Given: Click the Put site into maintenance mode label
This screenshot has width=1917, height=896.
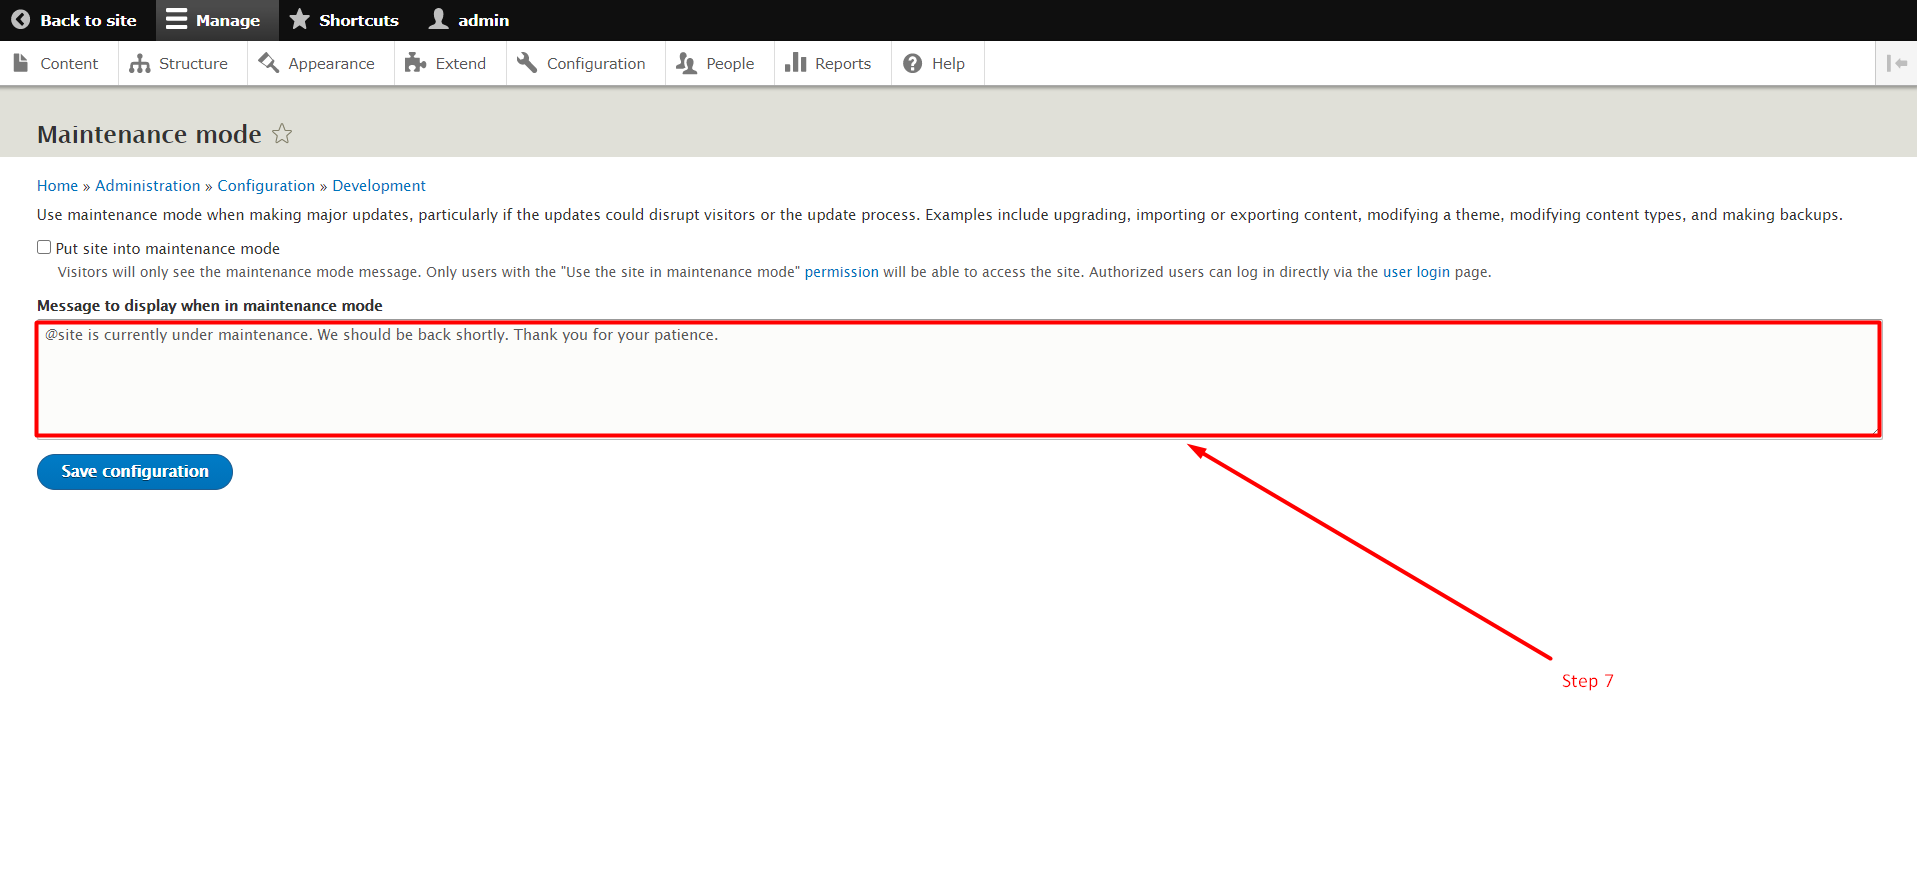Looking at the screenshot, I should pyautogui.click(x=168, y=248).
